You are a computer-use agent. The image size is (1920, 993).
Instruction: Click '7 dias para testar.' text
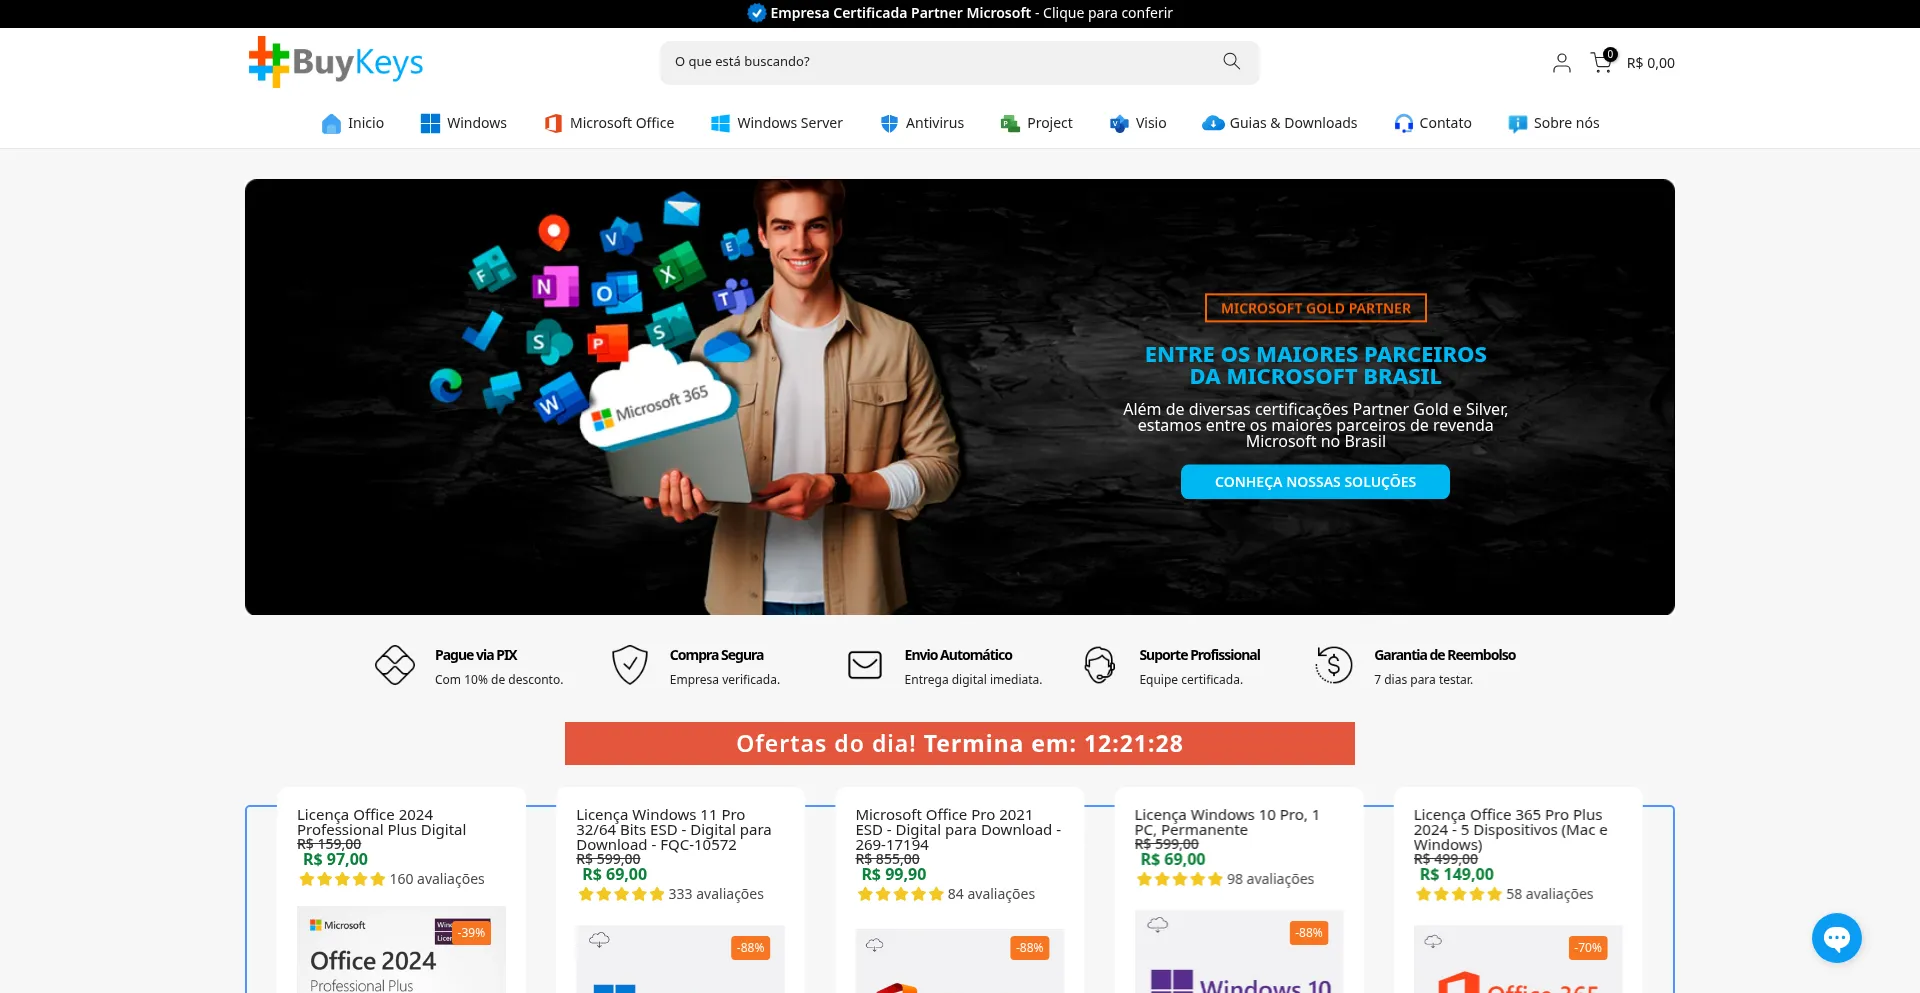[x=1423, y=680]
